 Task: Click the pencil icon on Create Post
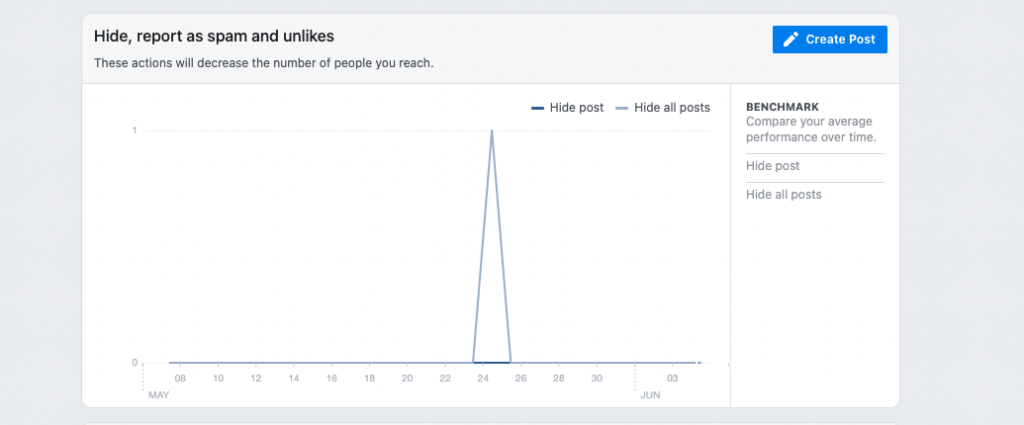pyautogui.click(x=791, y=39)
